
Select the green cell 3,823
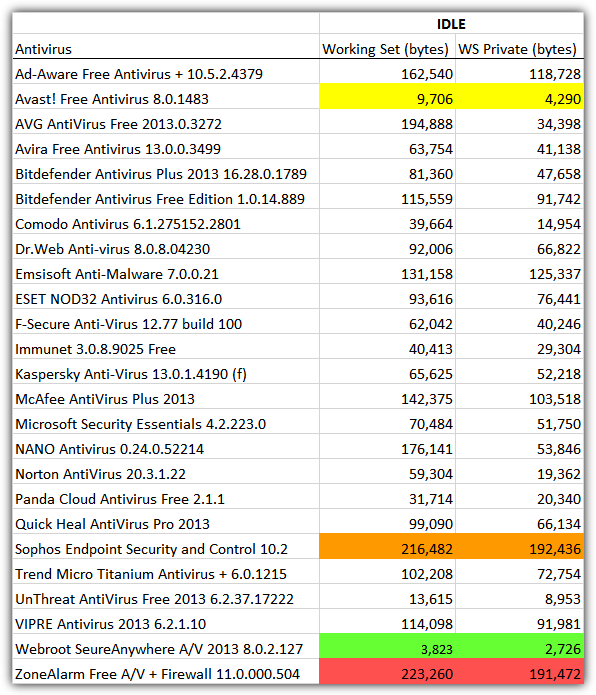tap(387, 646)
